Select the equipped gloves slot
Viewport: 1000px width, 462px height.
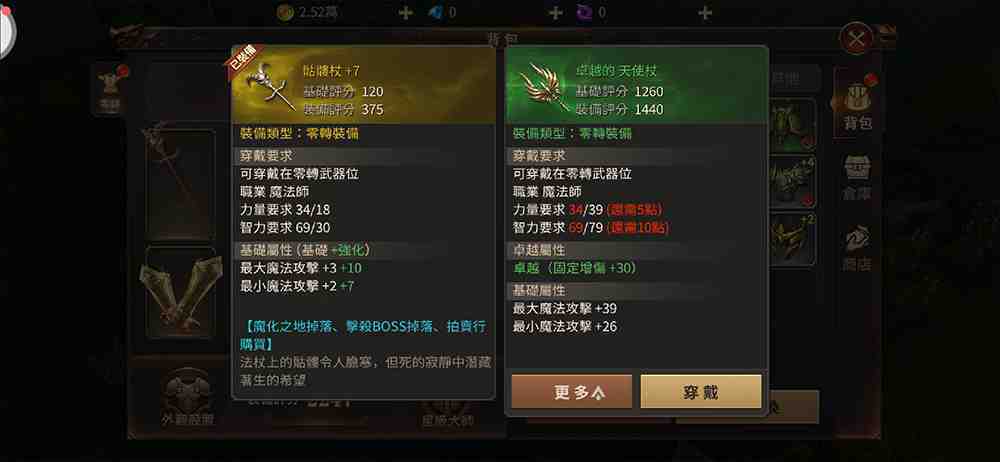coord(180,293)
